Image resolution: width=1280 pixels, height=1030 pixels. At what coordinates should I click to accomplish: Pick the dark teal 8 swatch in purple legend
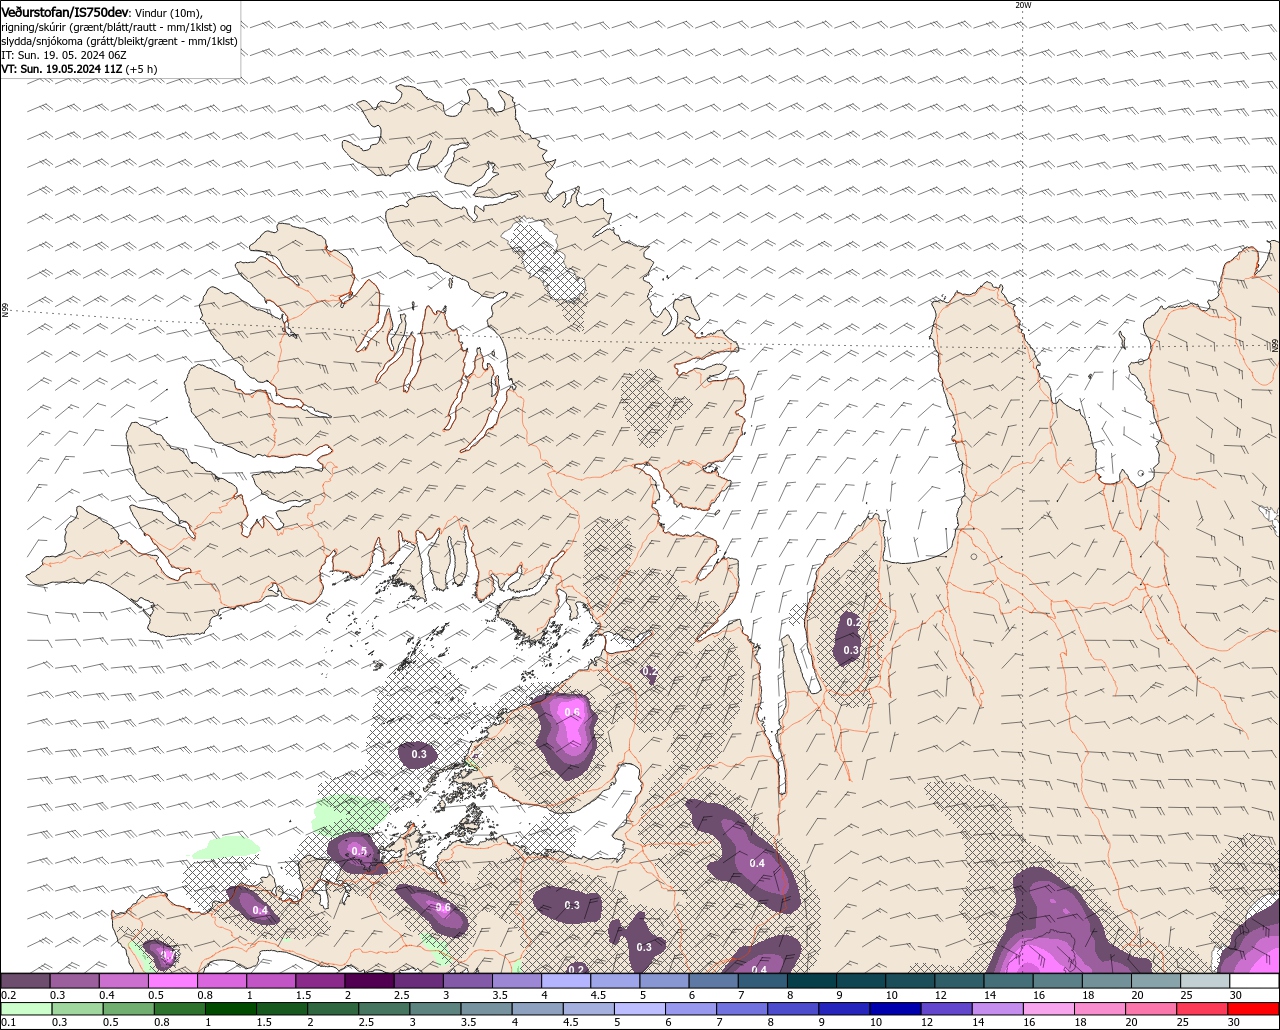[812, 981]
